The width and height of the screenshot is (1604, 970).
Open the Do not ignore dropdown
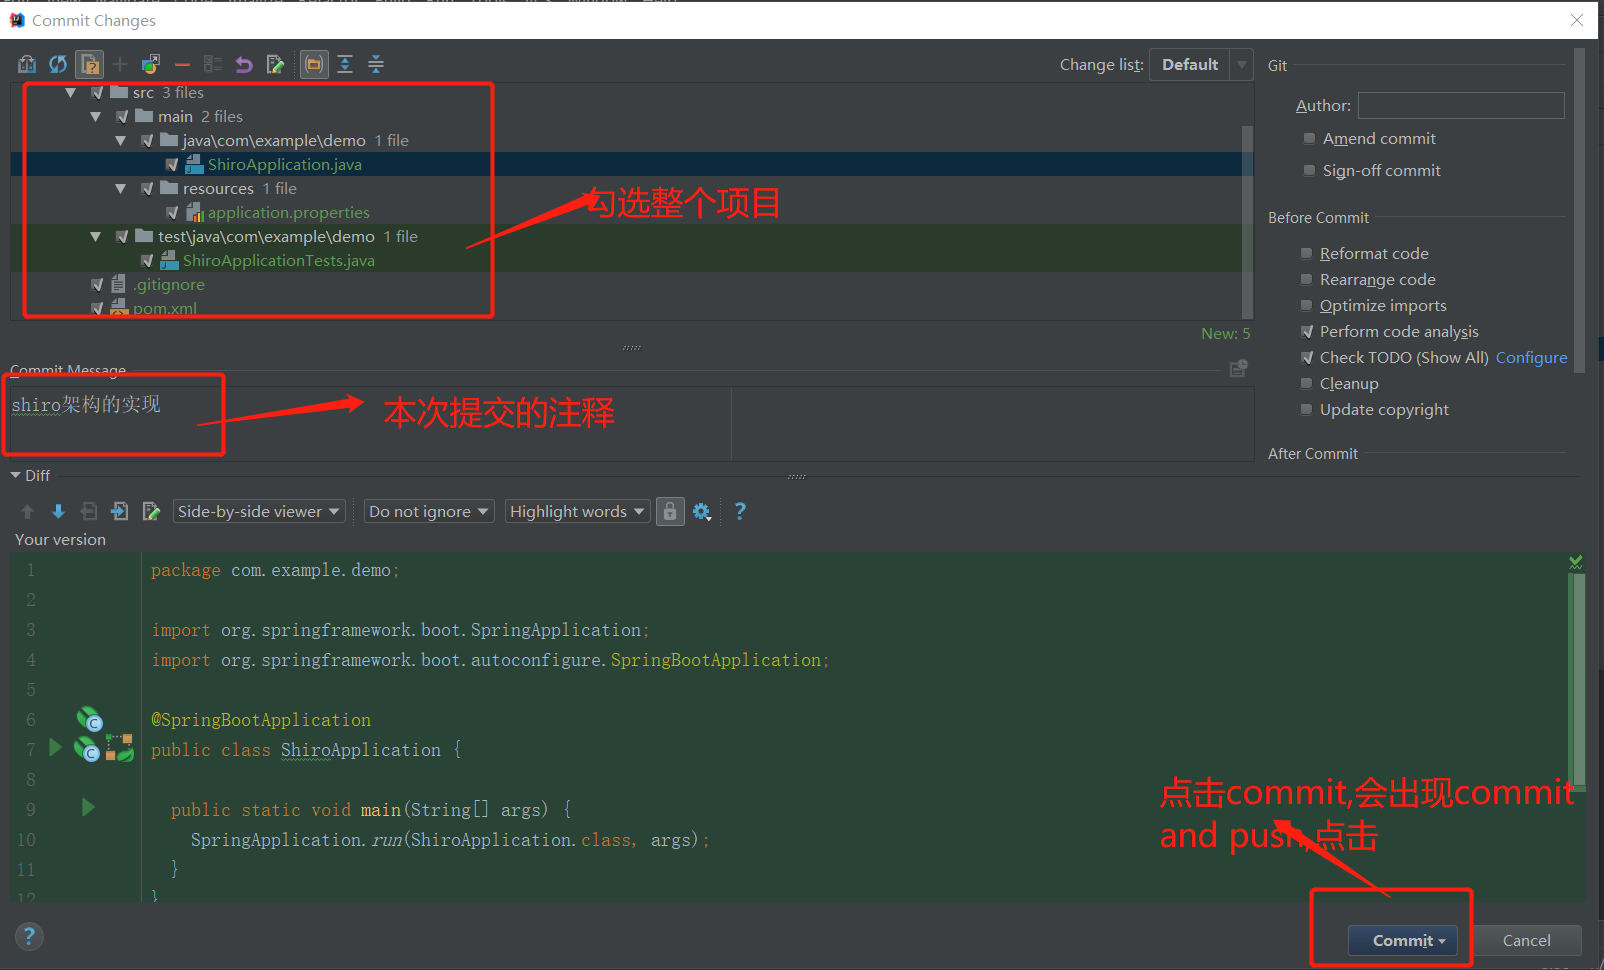tap(429, 512)
